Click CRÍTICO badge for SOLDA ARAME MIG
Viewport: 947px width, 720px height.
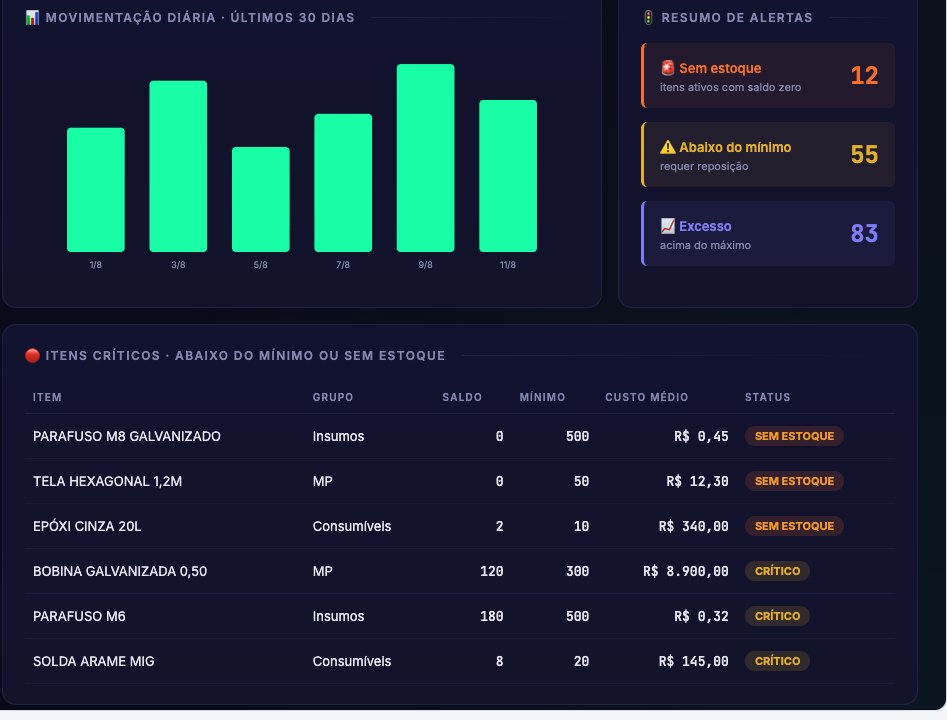point(777,661)
